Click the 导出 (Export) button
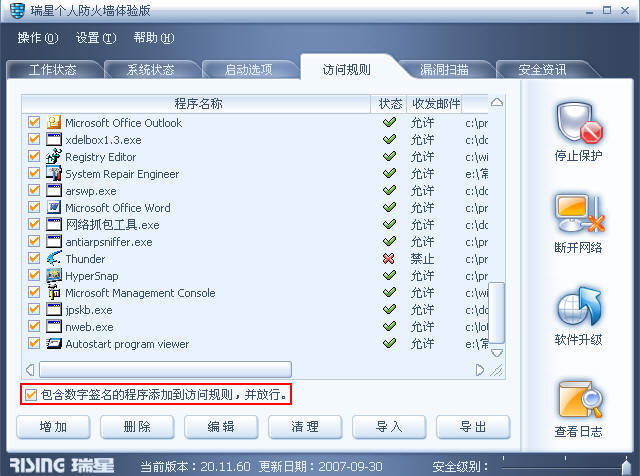The height and width of the screenshot is (476, 640). (473, 427)
